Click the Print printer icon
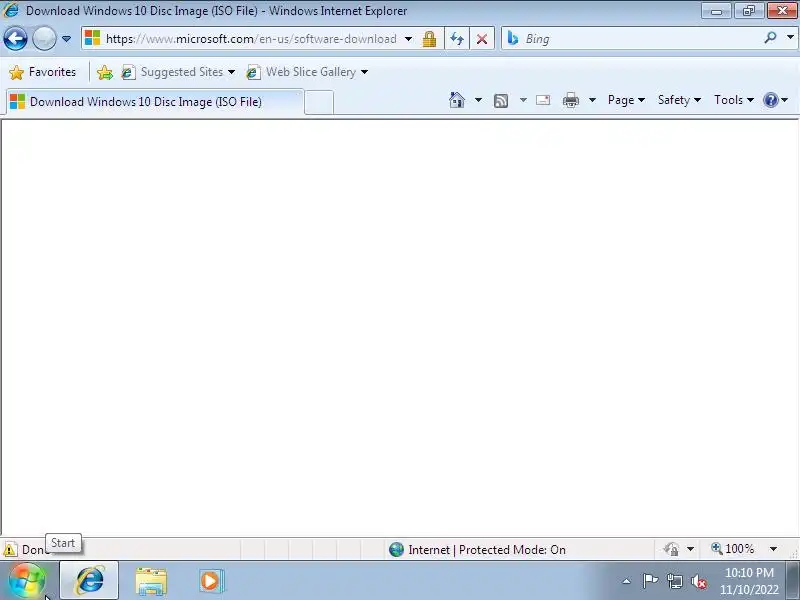The width and height of the screenshot is (800, 600). pyautogui.click(x=570, y=100)
